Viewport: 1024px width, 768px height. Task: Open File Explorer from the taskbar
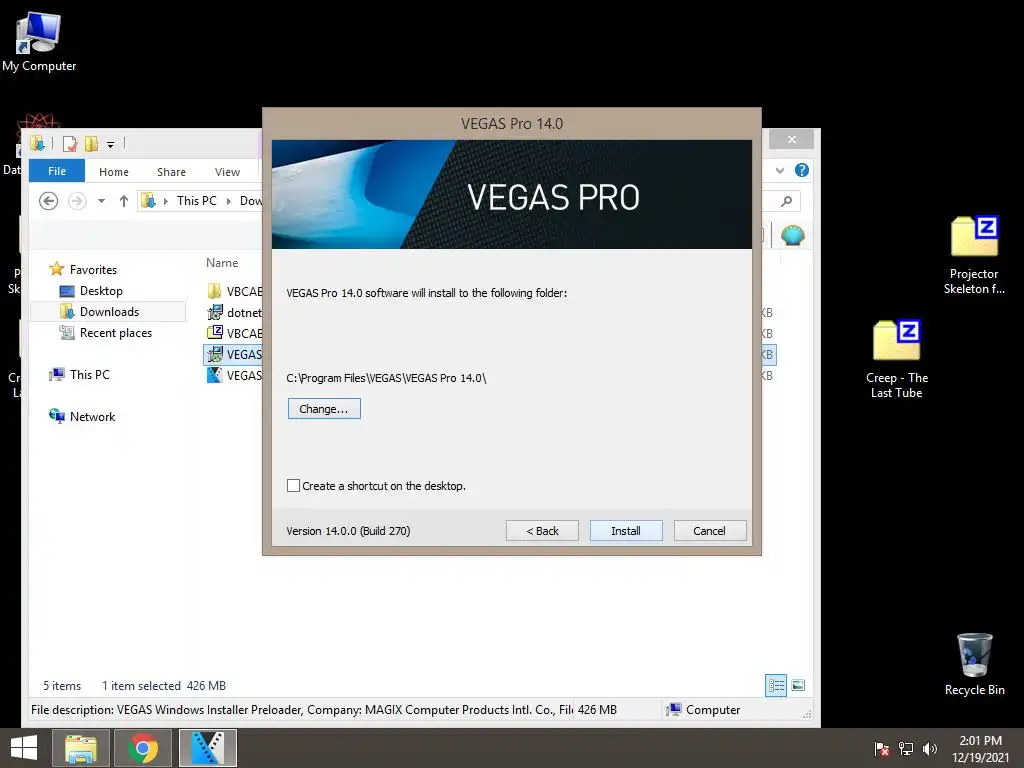pyautogui.click(x=80, y=748)
